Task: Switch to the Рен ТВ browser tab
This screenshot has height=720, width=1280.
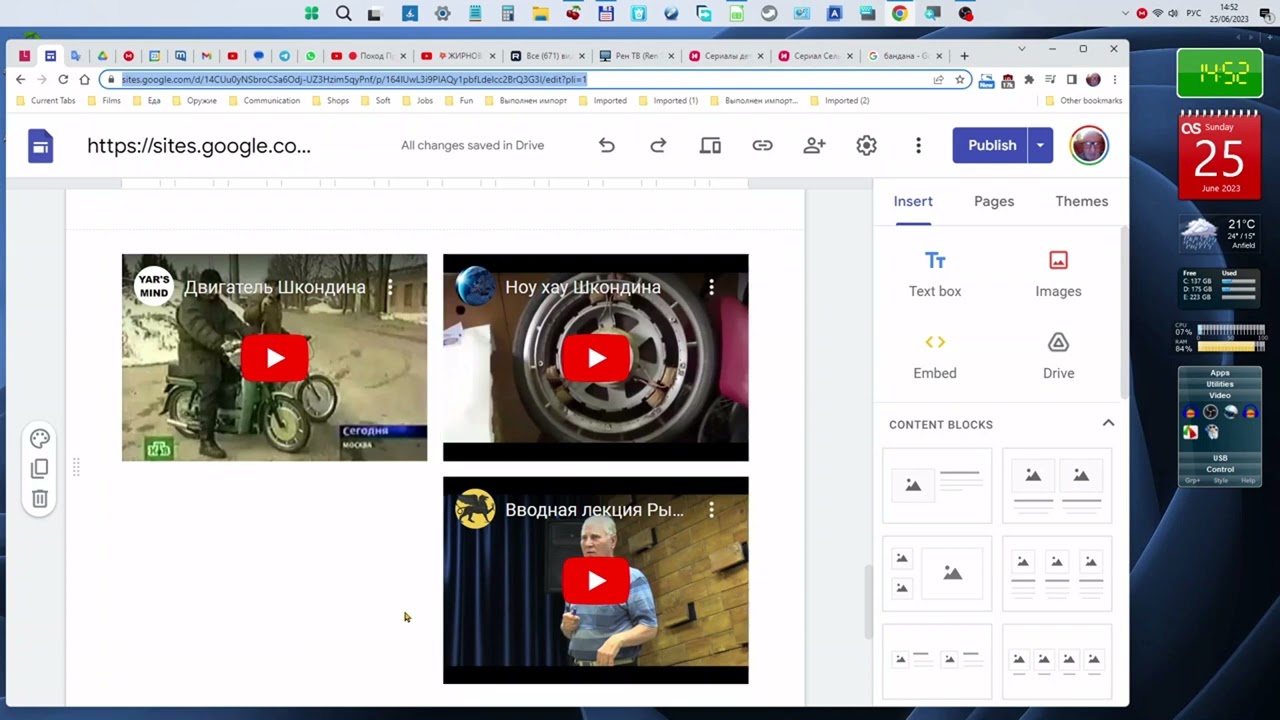Action: click(x=635, y=56)
